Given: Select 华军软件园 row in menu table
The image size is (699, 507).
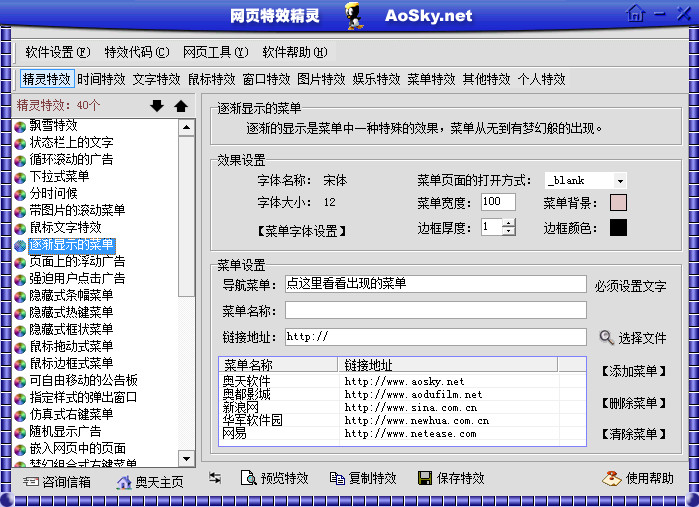Looking at the screenshot, I should [x=402, y=420].
